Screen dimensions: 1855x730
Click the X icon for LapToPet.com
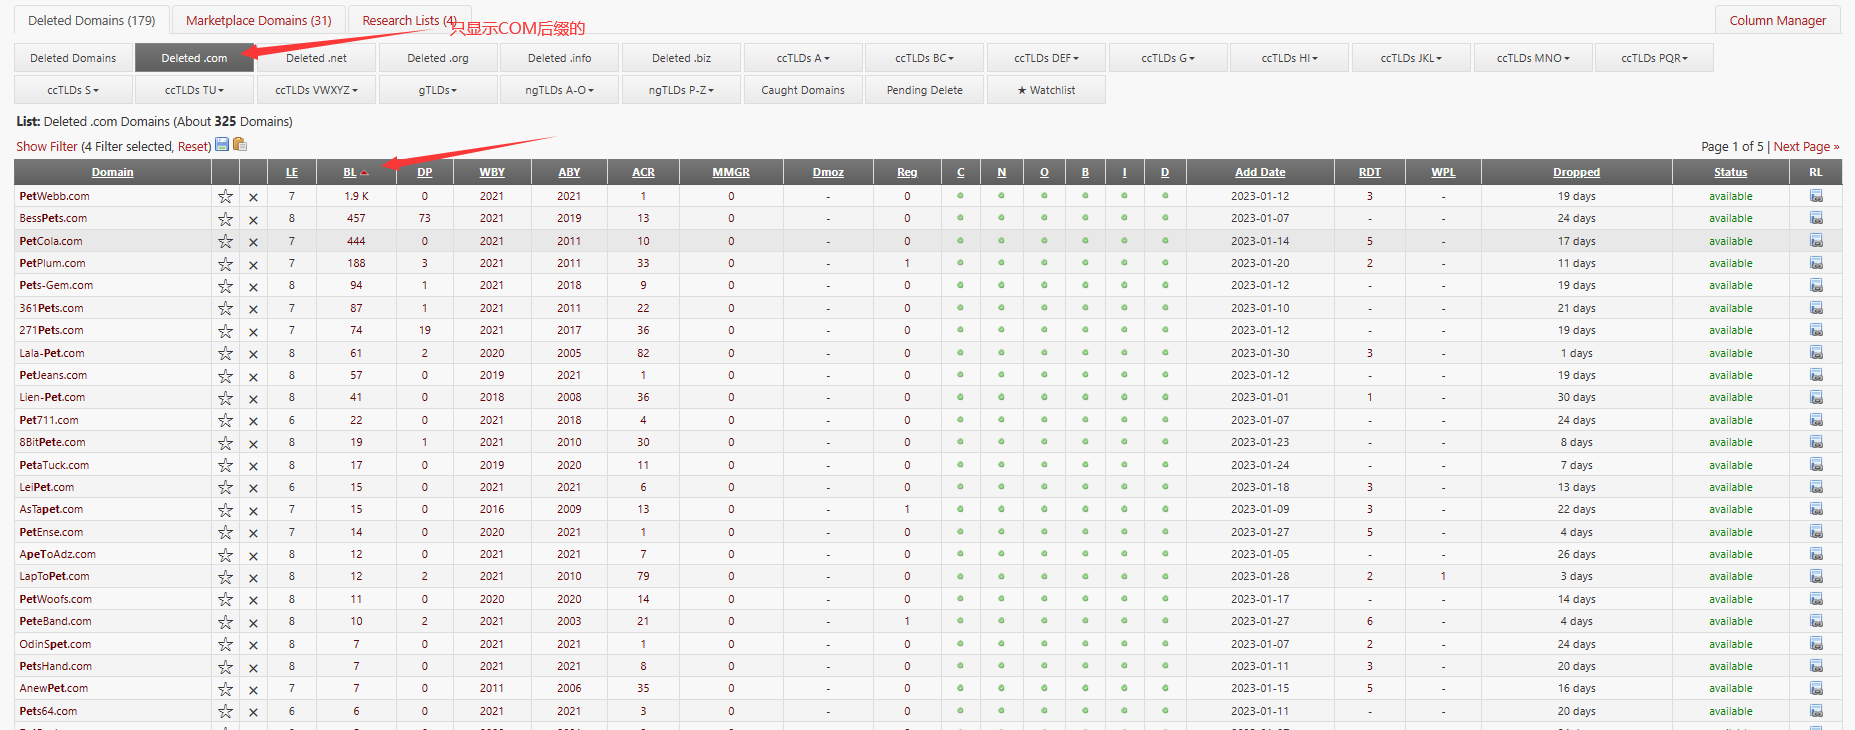click(x=253, y=578)
